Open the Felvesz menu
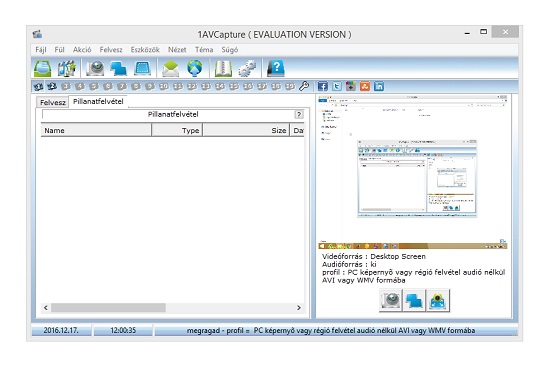The width and height of the screenshot is (550, 367). tap(111, 50)
